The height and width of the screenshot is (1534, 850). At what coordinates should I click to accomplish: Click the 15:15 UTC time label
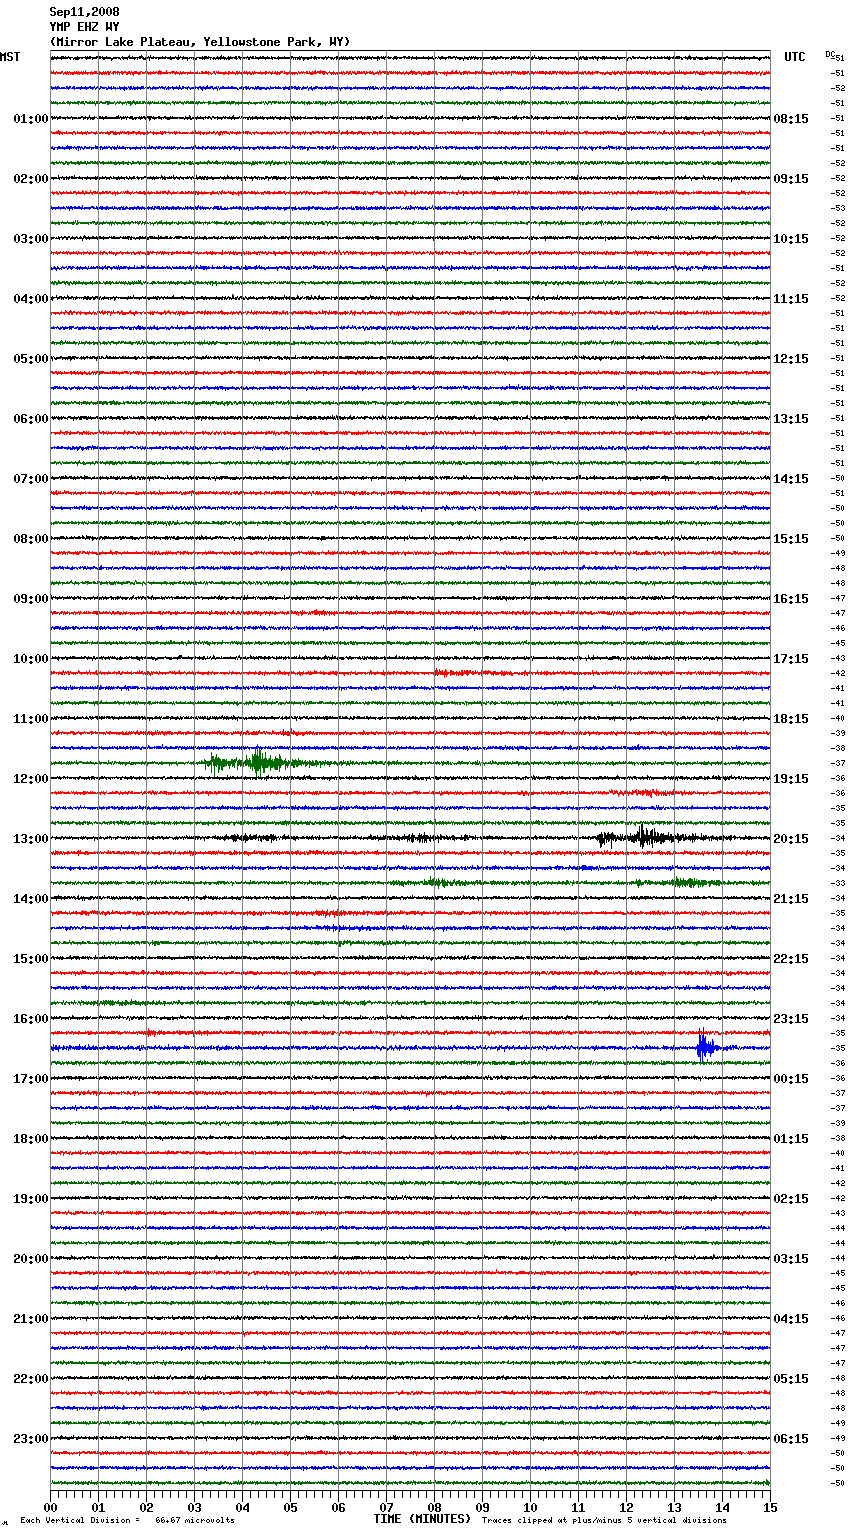tap(791, 539)
